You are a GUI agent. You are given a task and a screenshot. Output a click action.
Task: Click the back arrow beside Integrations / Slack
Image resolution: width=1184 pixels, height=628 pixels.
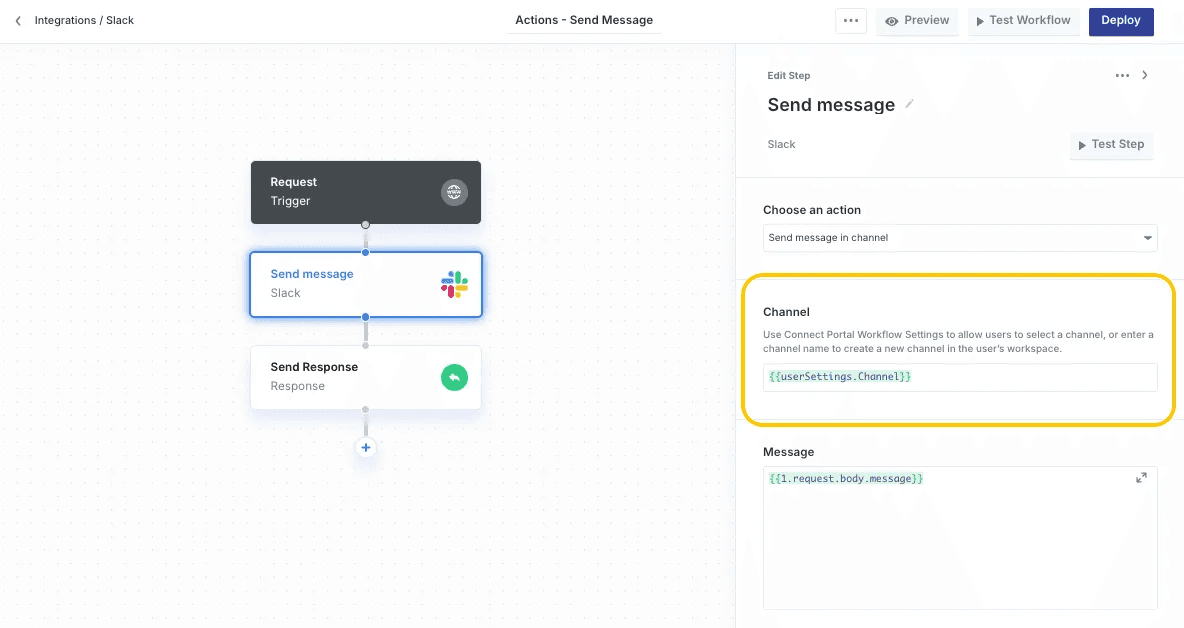point(18,21)
